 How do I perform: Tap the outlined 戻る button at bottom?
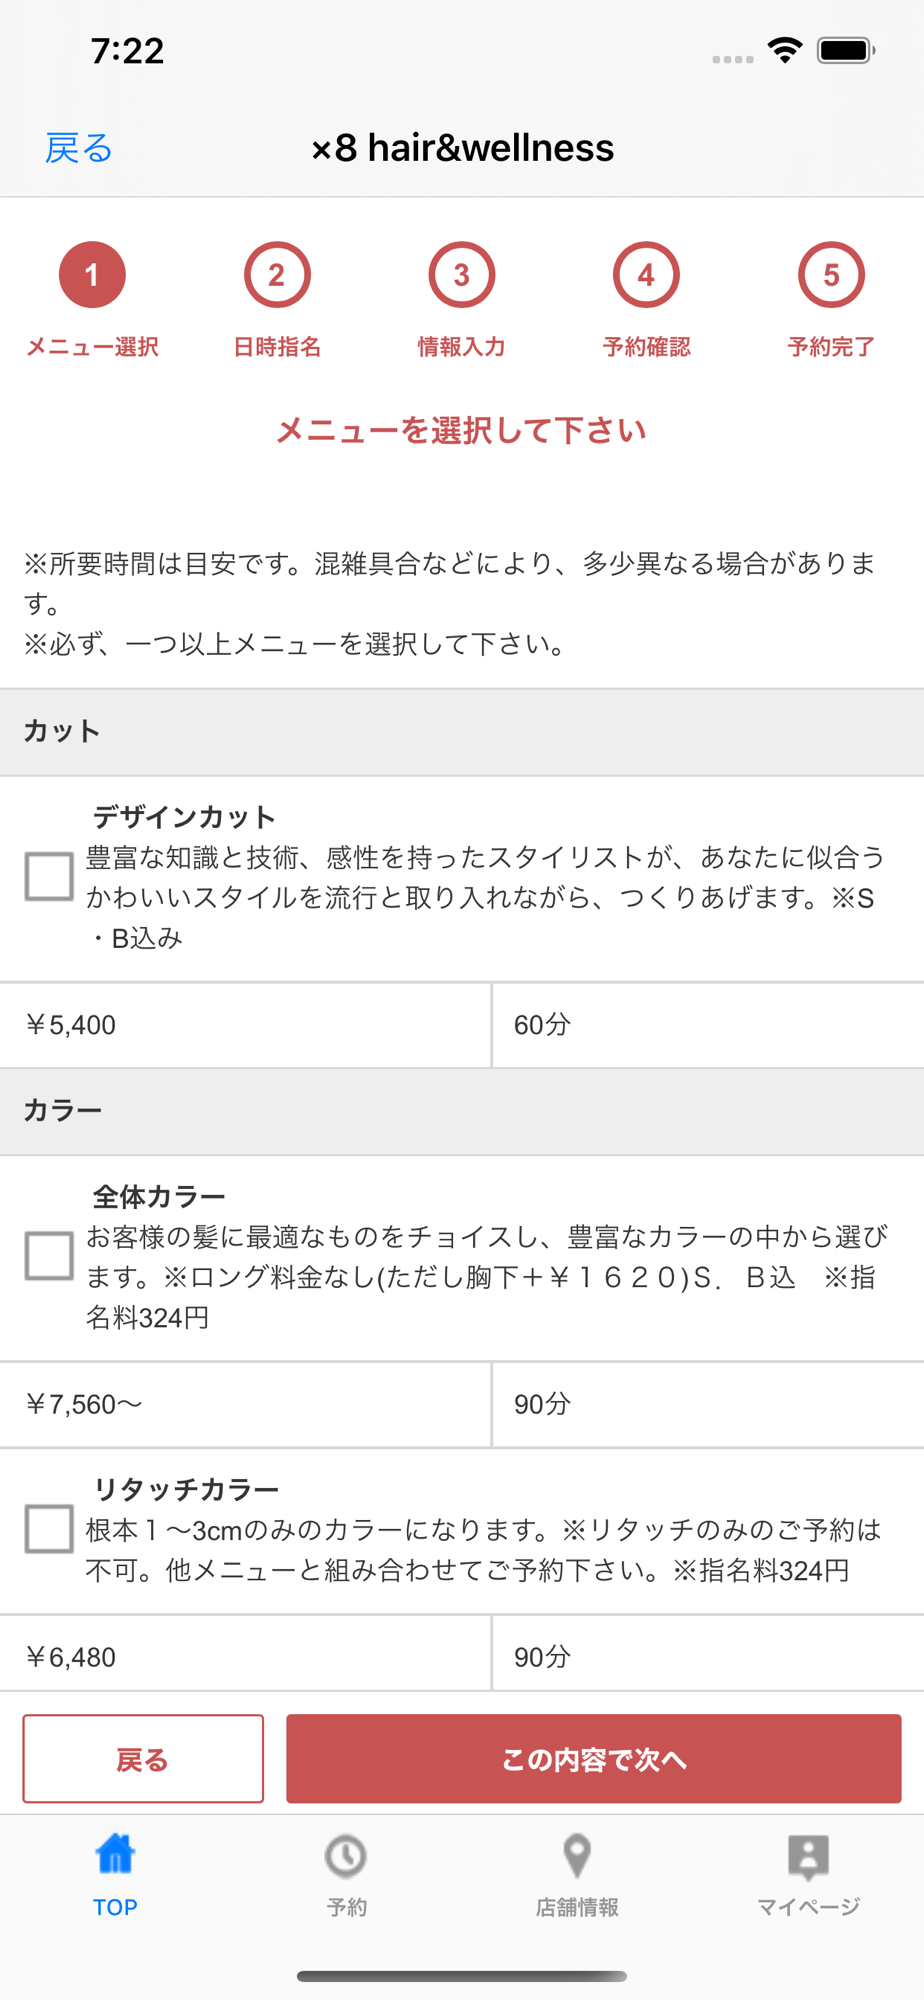tap(143, 1759)
